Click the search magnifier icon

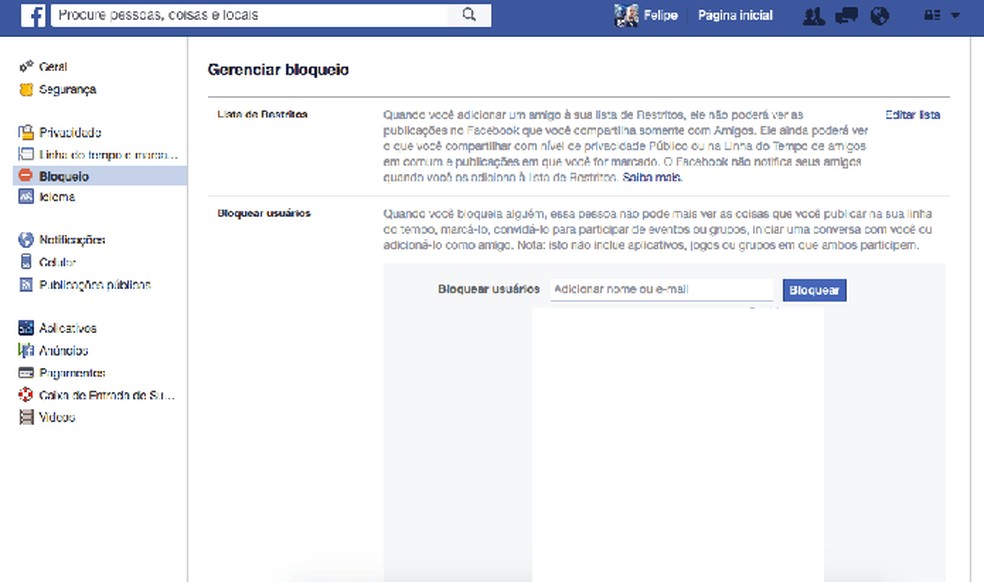(468, 15)
